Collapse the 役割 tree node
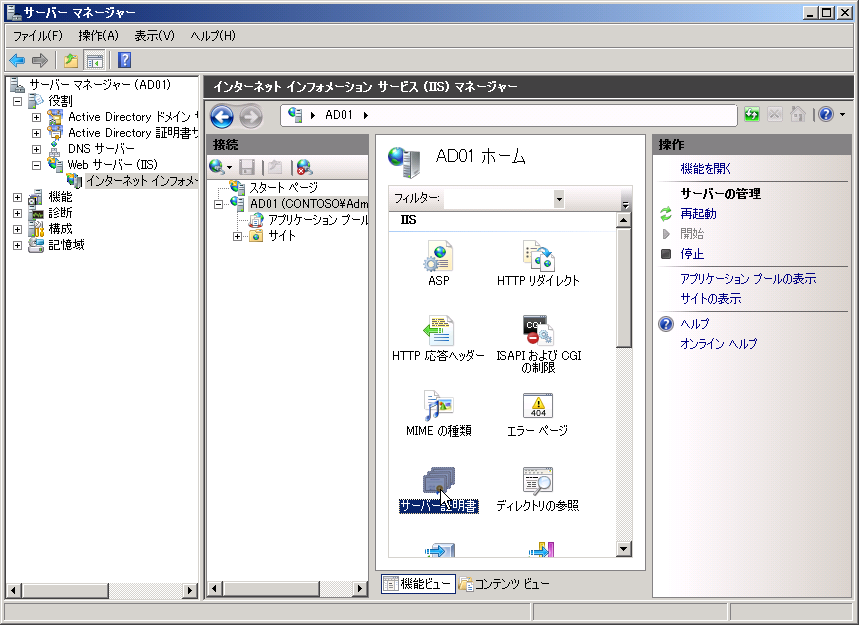Viewport: 859px width, 625px height. (x=18, y=101)
